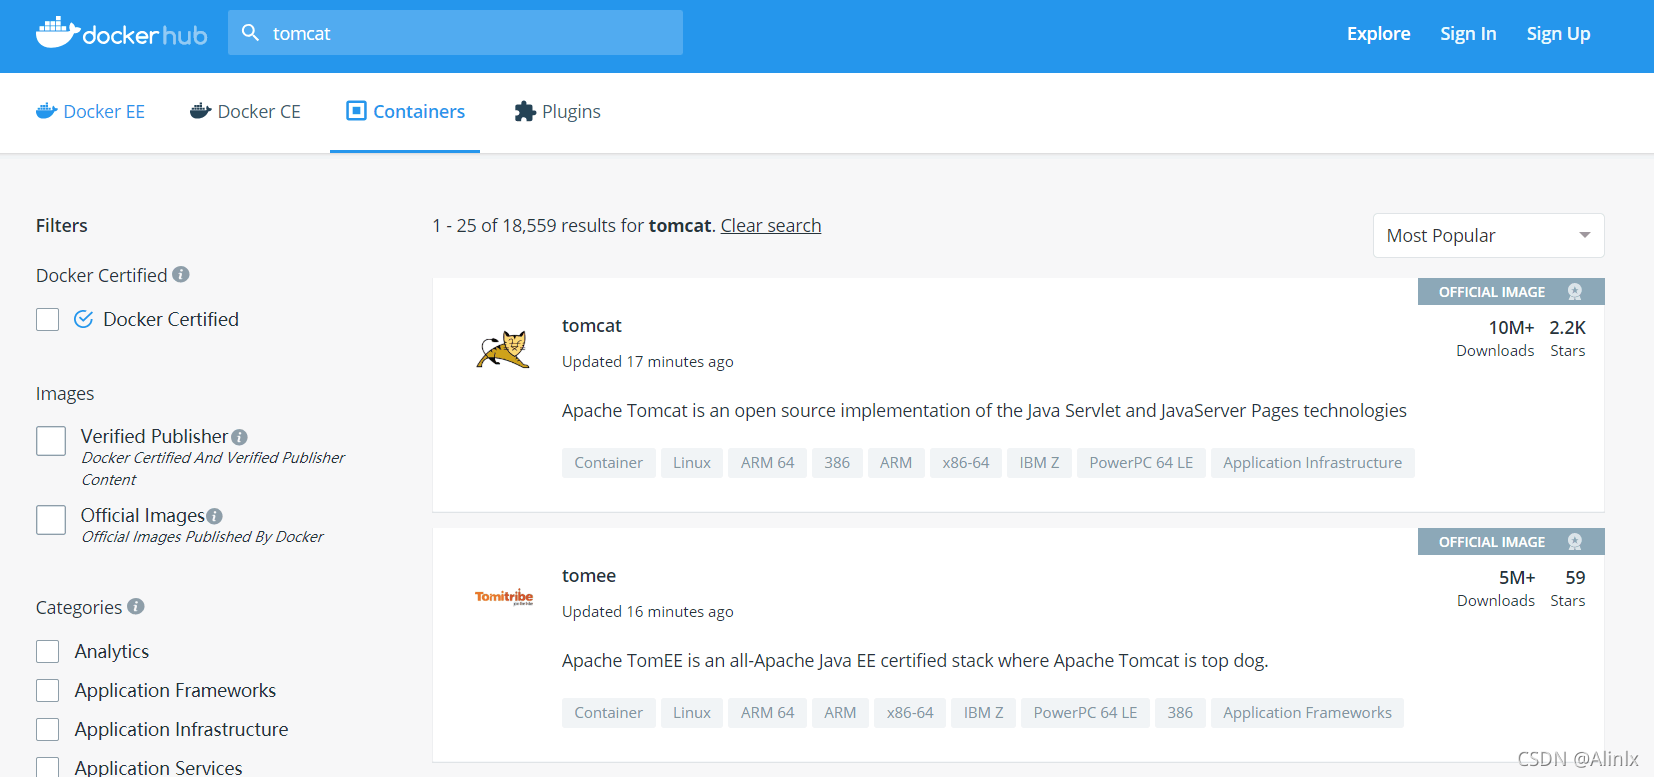This screenshot has width=1654, height=777.
Task: Open the Plugins tab
Action: tap(557, 111)
